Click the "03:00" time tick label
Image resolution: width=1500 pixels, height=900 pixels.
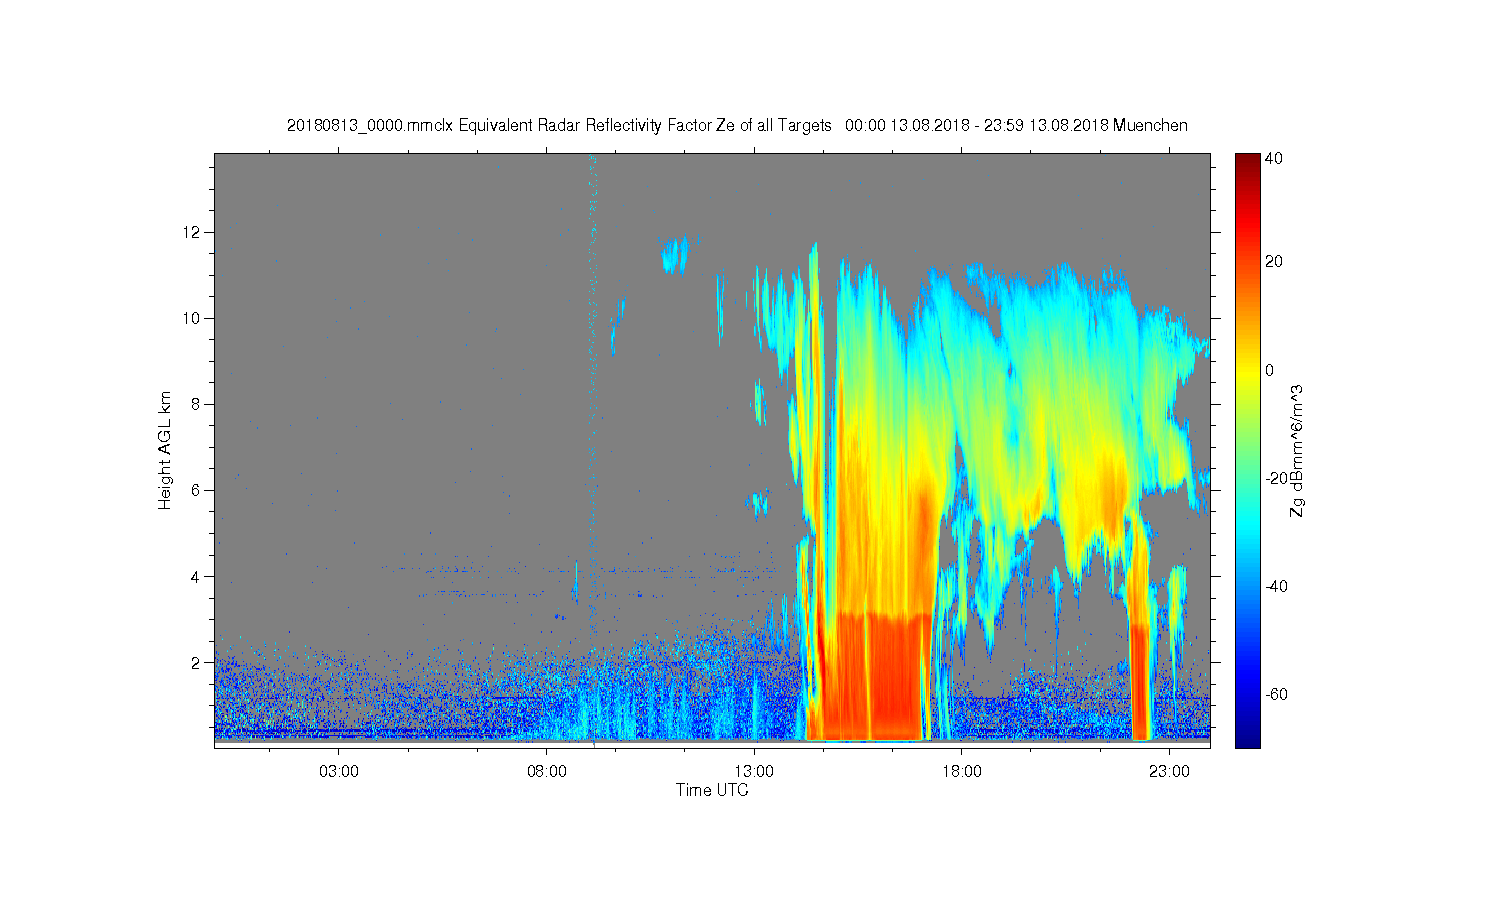point(339,771)
